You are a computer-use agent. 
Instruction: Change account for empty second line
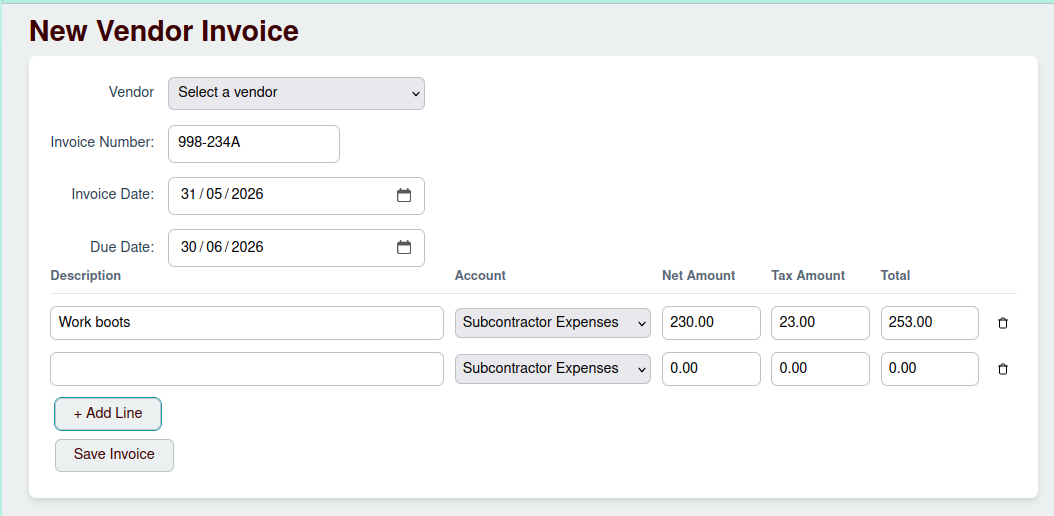tap(553, 369)
